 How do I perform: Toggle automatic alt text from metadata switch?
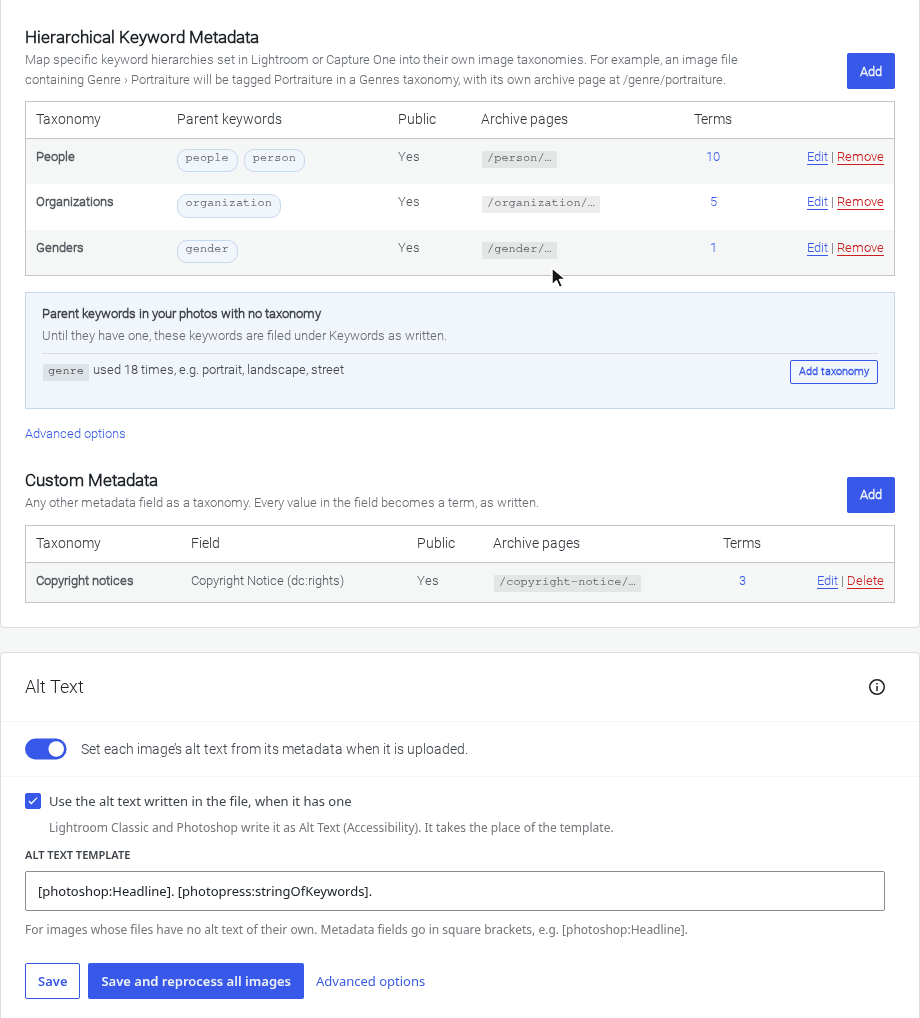pyautogui.click(x=45, y=749)
